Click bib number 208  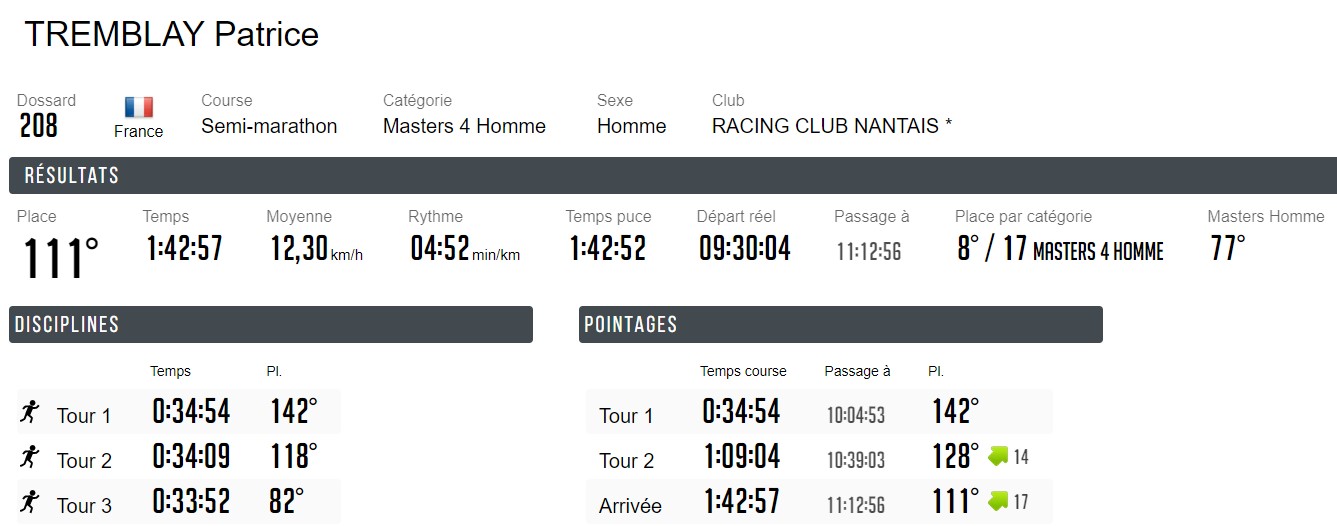tap(39, 126)
